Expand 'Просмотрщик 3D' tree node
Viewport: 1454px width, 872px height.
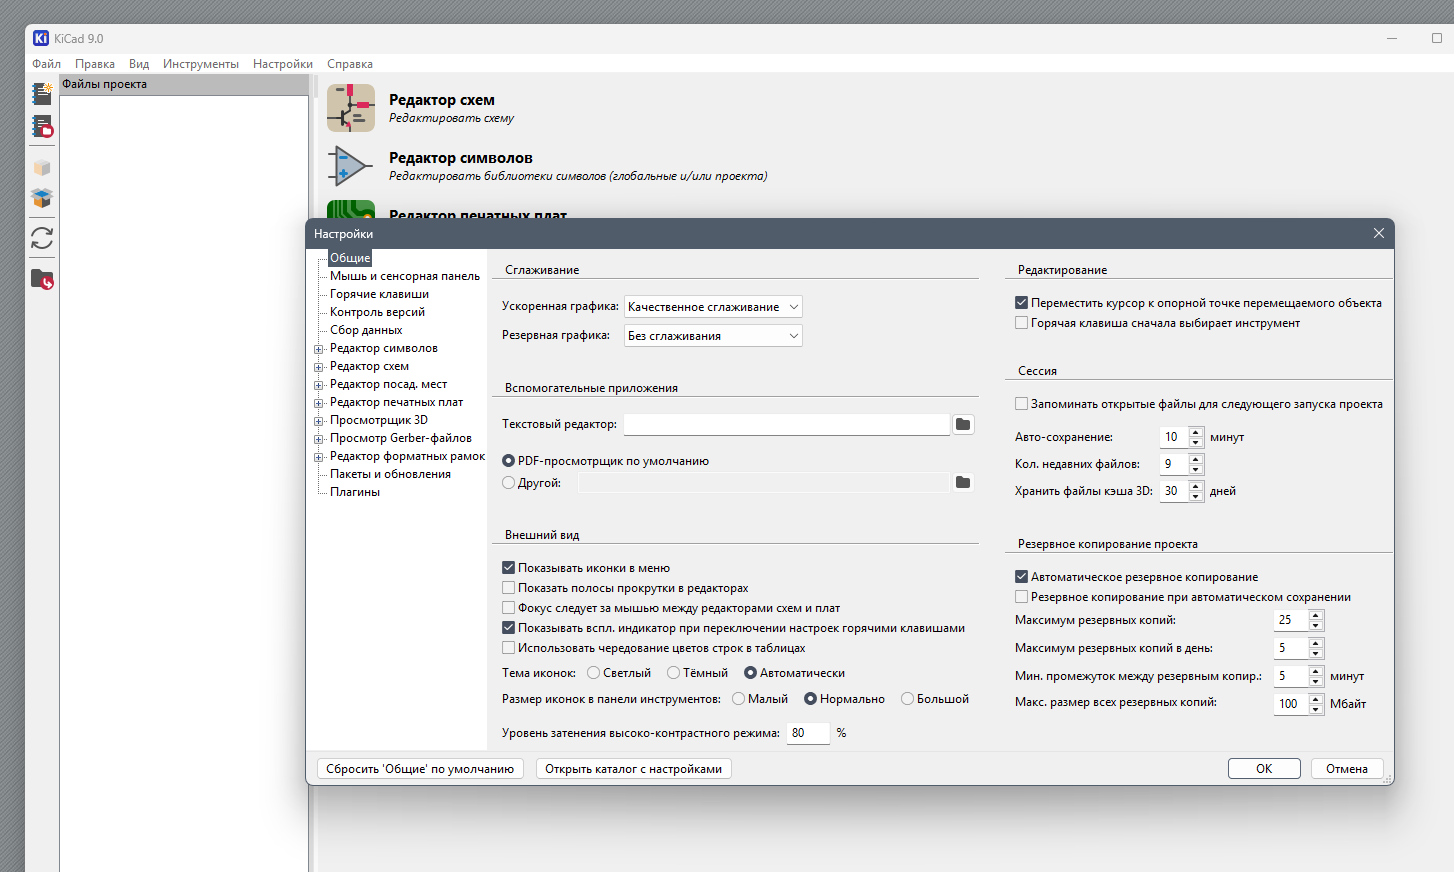point(319,421)
